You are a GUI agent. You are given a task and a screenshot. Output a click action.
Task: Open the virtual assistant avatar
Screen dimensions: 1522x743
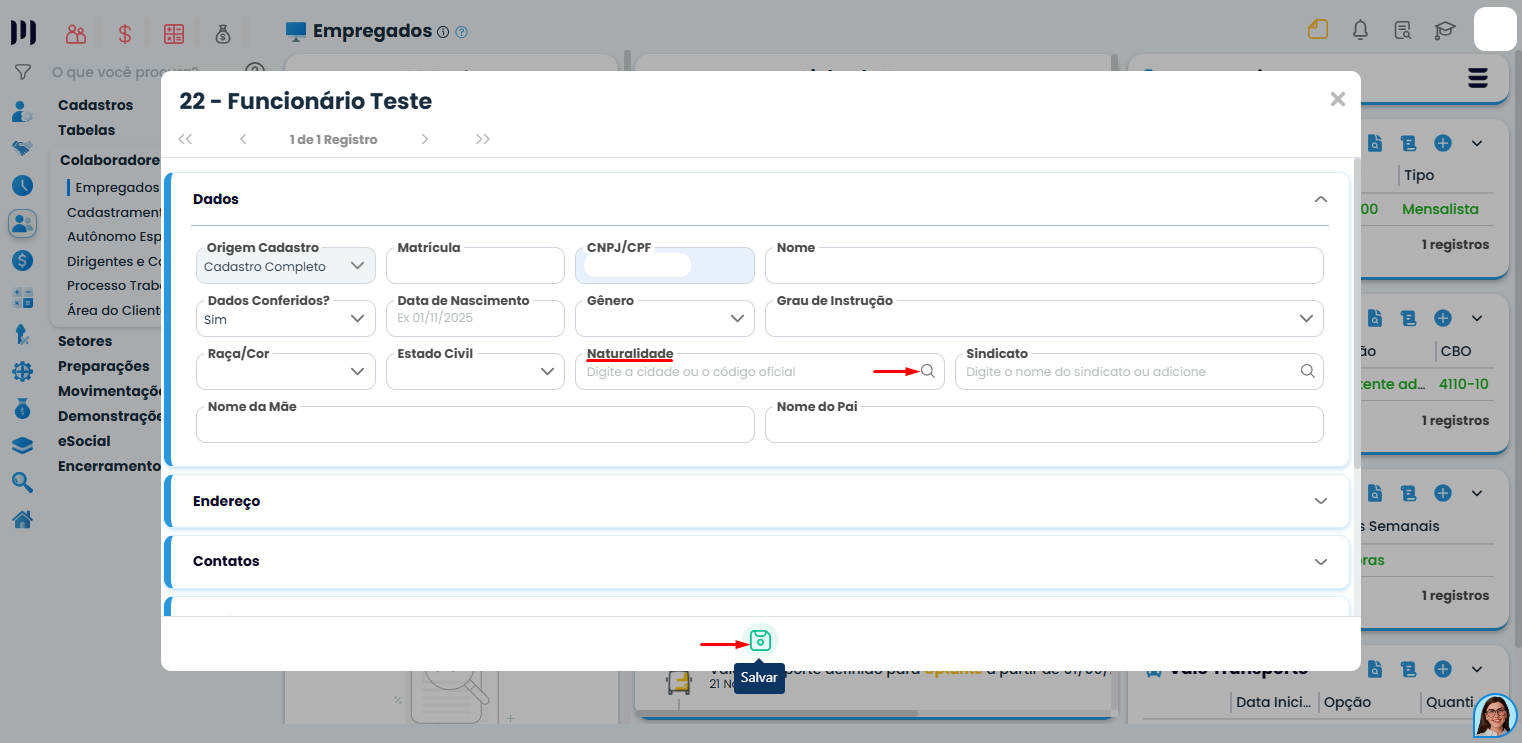coord(1496,715)
